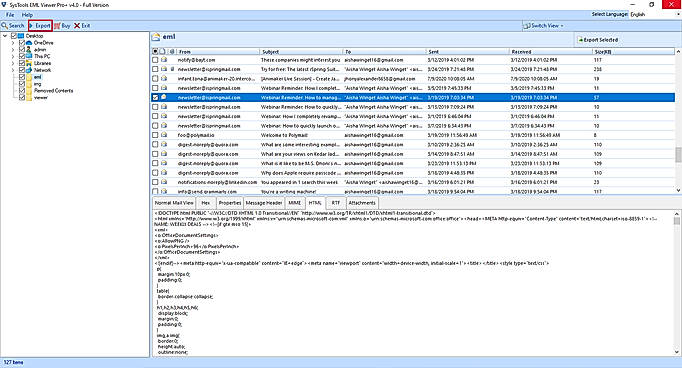Check the foo@polymail.io email checkbox

[155, 135]
